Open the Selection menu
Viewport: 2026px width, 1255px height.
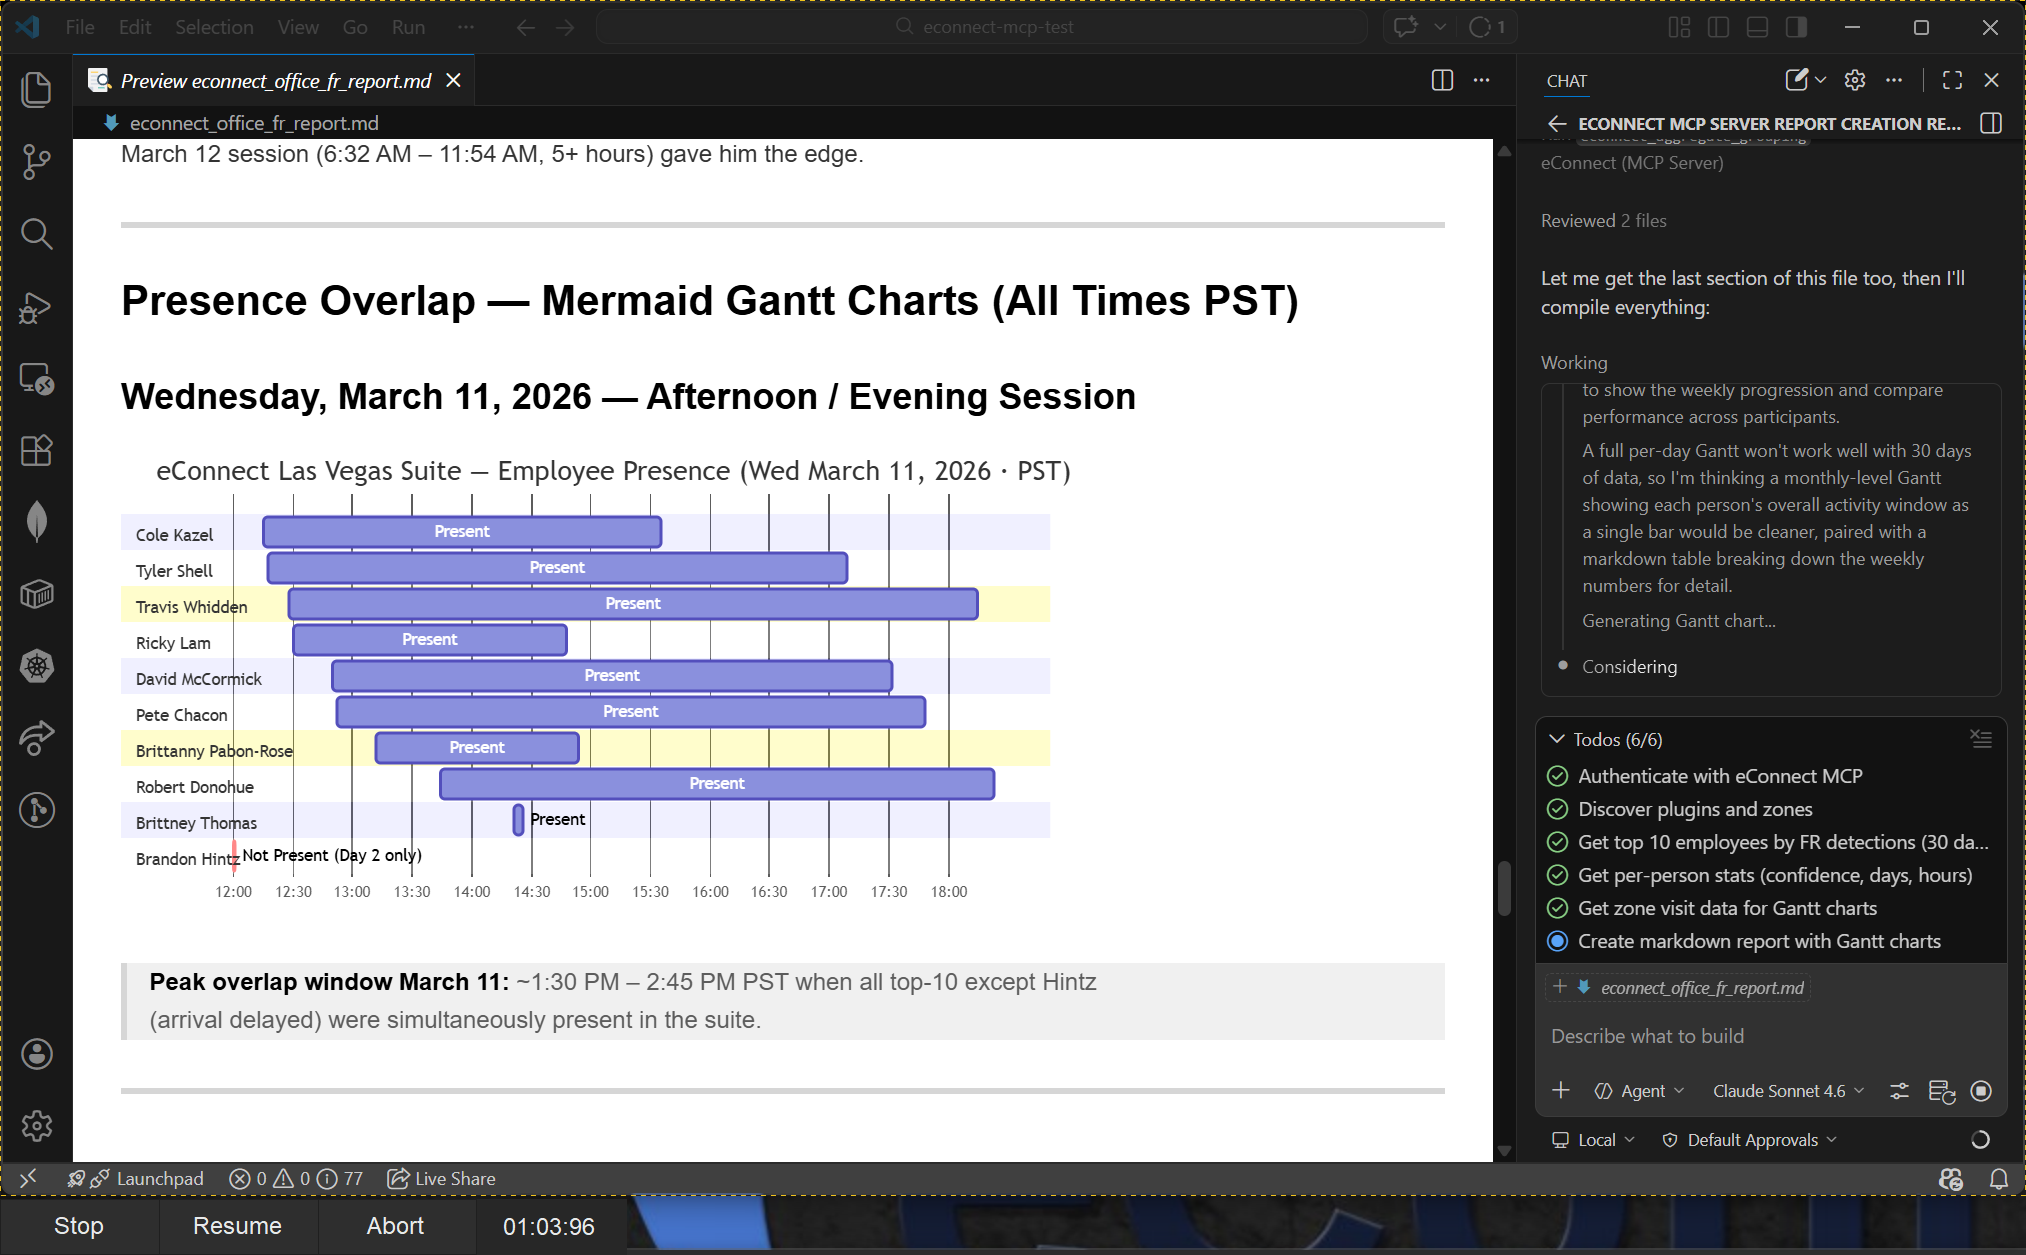[213, 27]
